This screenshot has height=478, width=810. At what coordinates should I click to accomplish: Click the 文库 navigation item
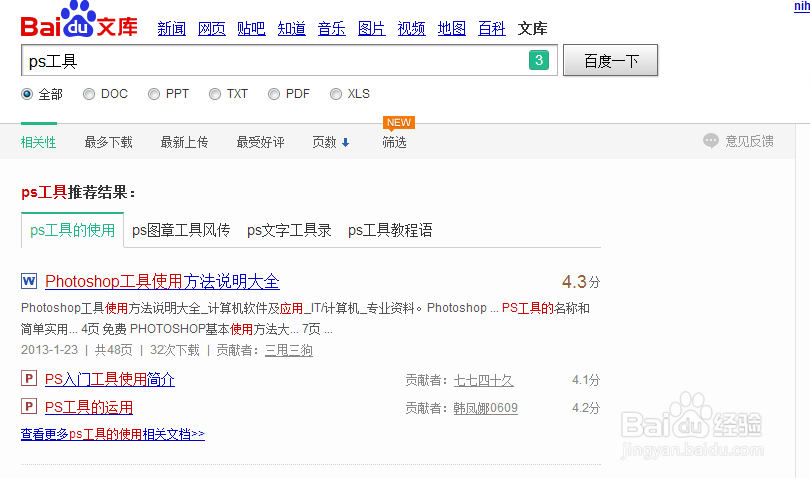click(533, 28)
